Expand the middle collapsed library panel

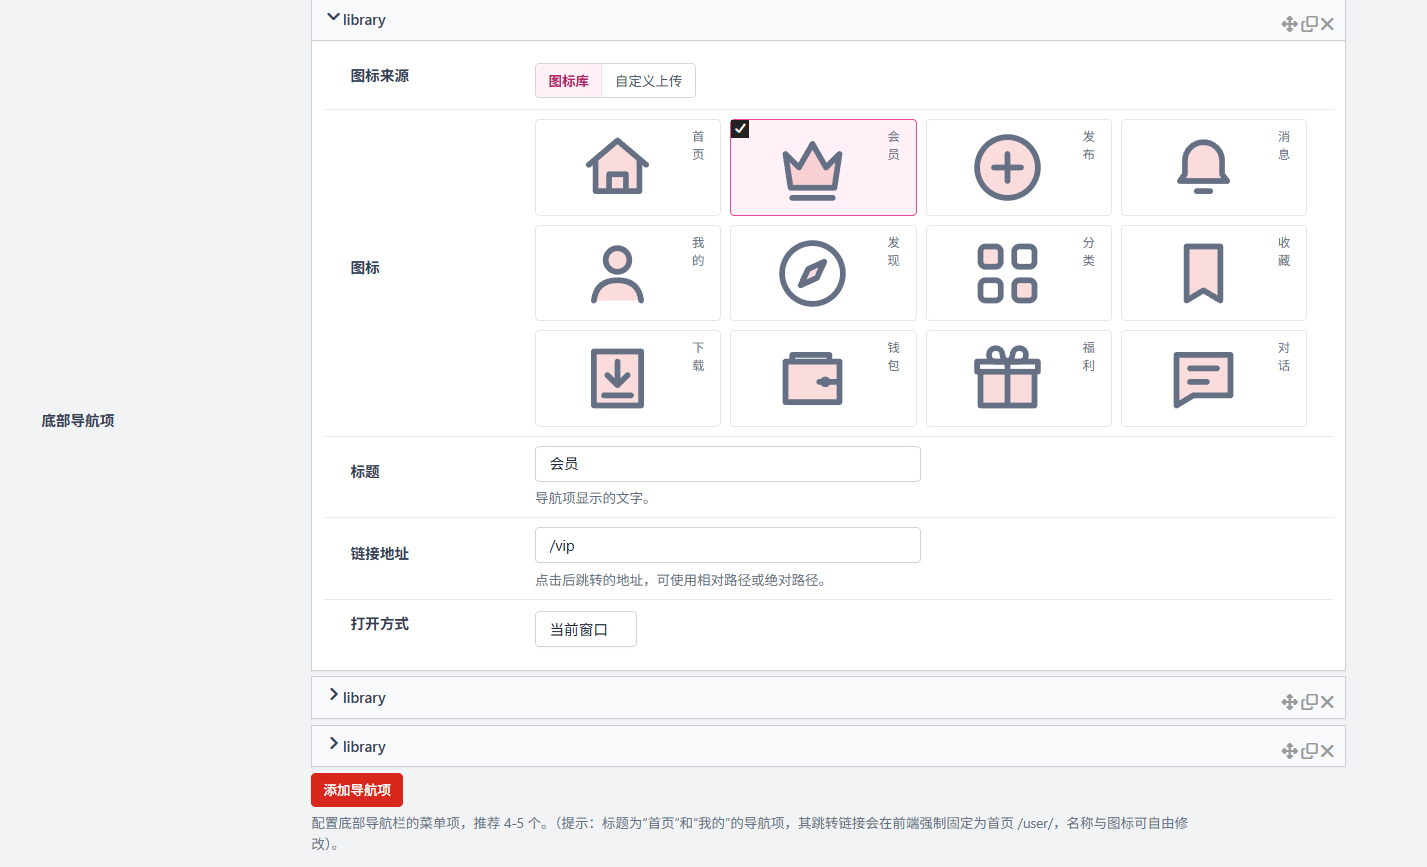828,698
